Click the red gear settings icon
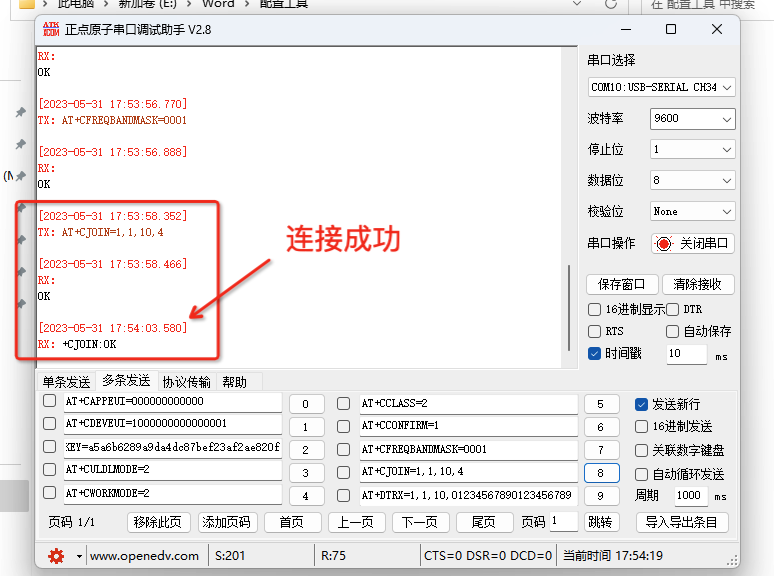Screen dimensions: 774x576 [x=56, y=556]
